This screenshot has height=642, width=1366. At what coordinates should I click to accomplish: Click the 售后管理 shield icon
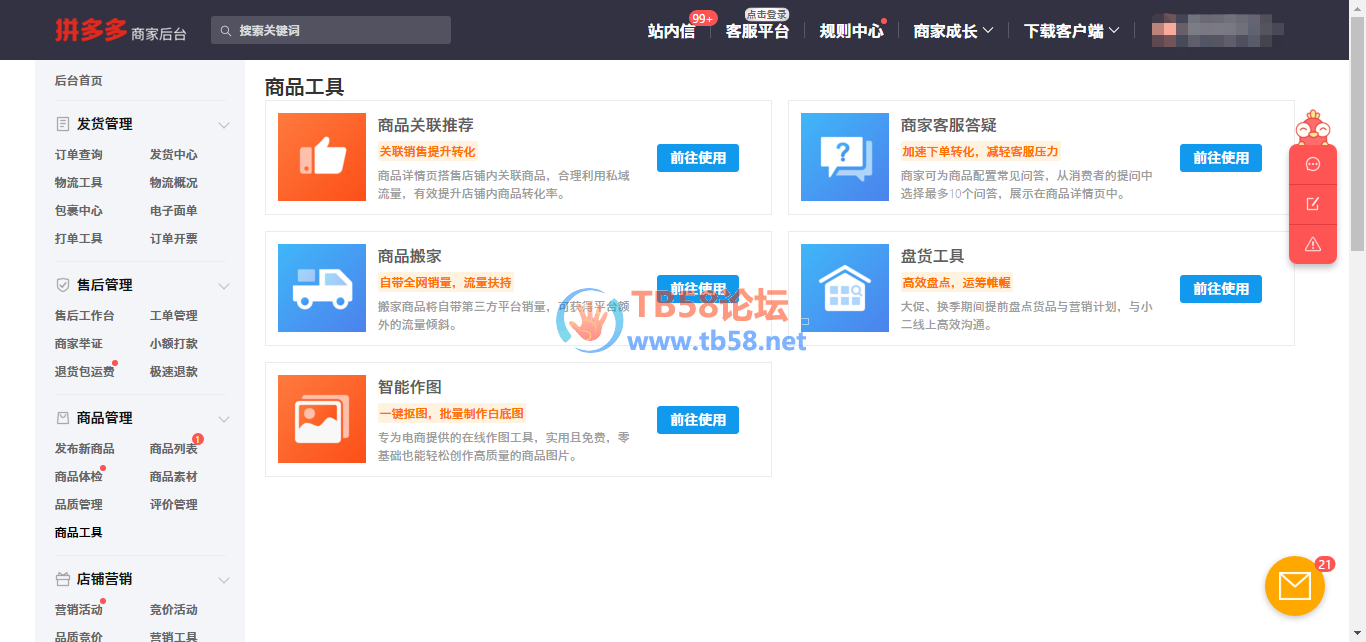click(63, 285)
